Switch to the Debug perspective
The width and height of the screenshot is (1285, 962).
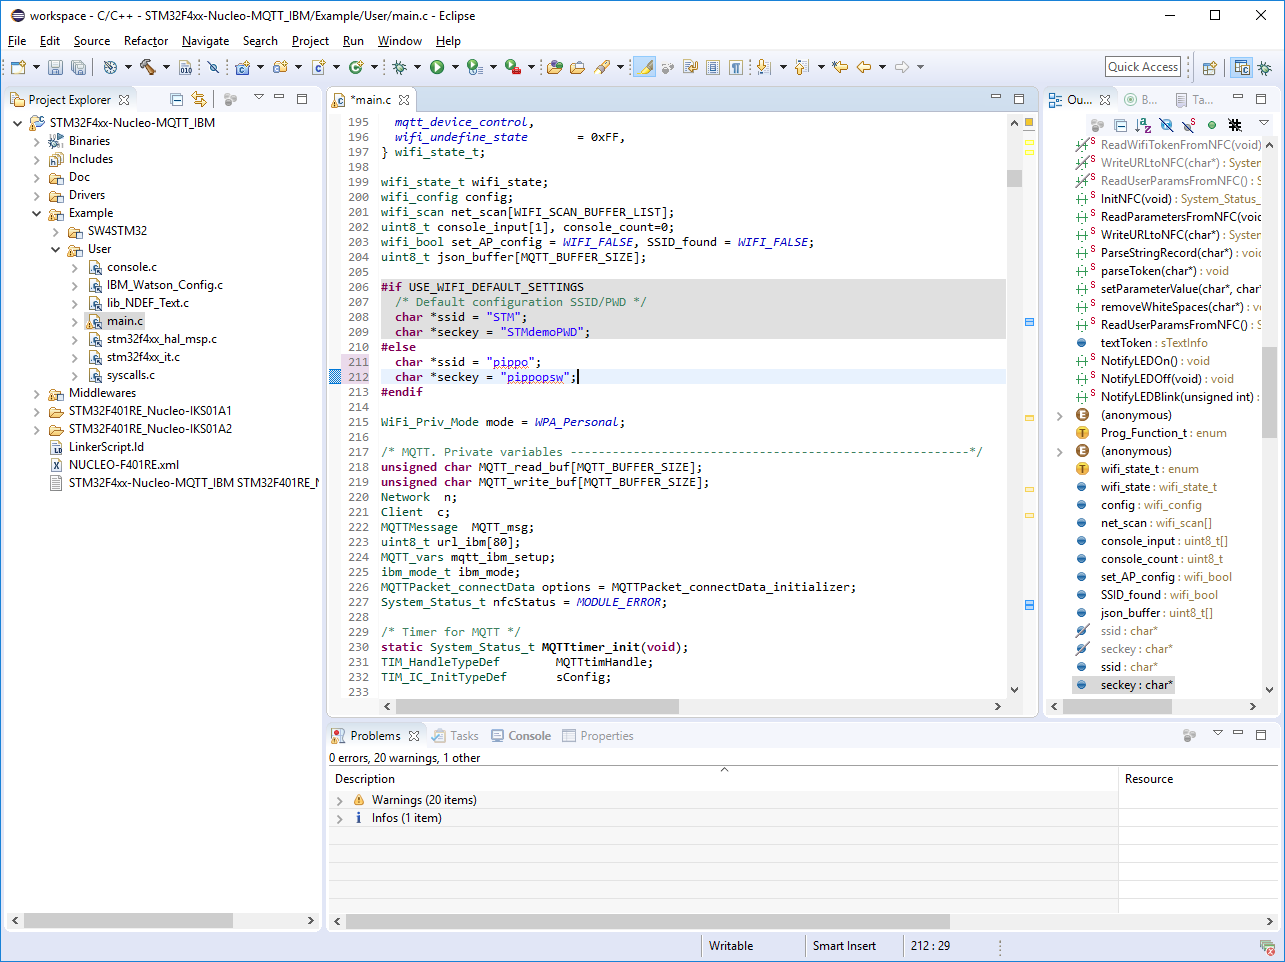[x=1265, y=67]
